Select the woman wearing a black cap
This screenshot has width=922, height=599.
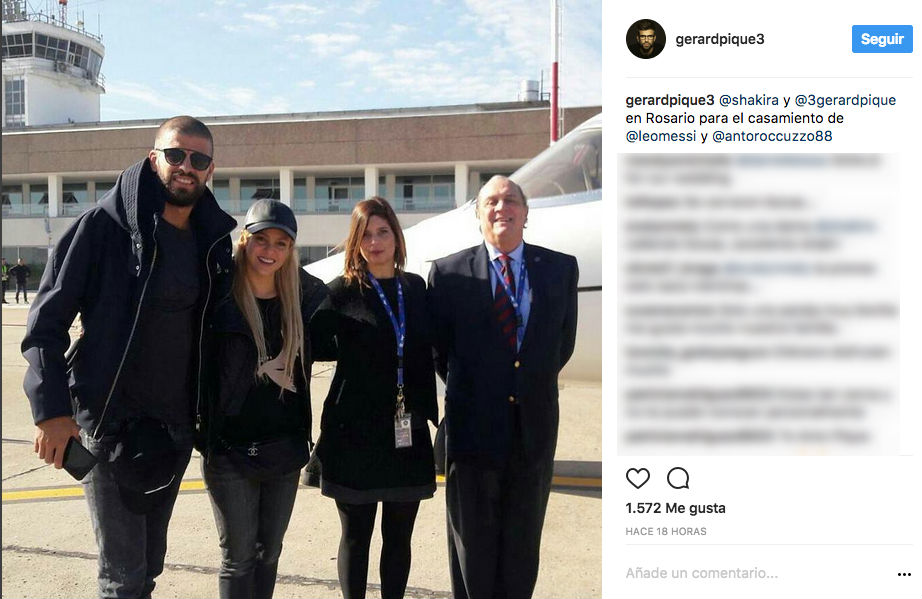(259, 400)
